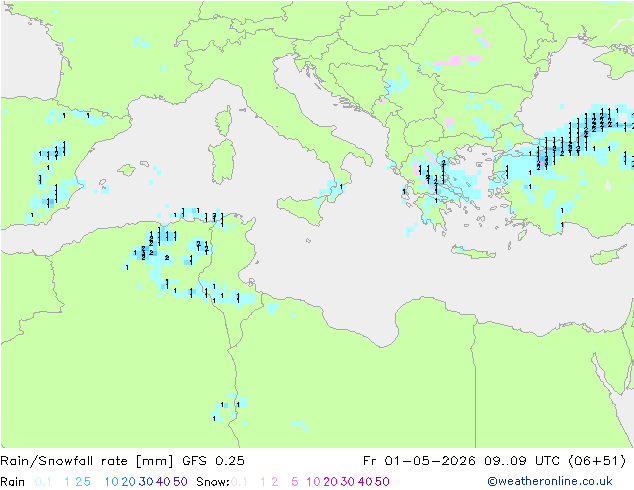Select the 10 value in Snow legend
The image size is (634, 490).
coord(313,482)
